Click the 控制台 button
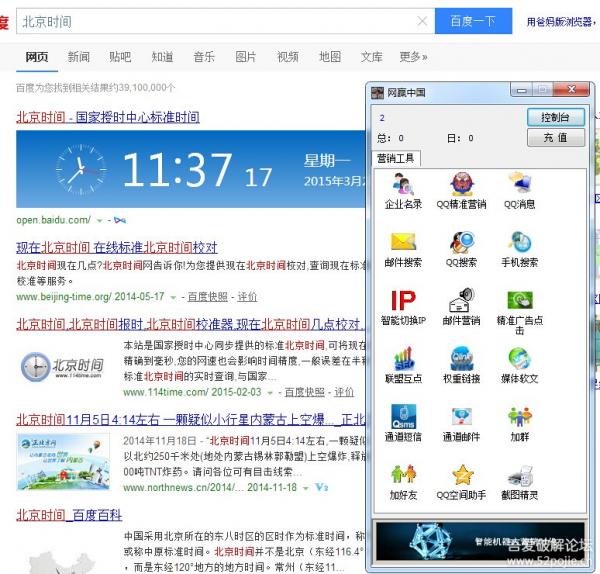The width and height of the screenshot is (600, 574). pyautogui.click(x=556, y=117)
